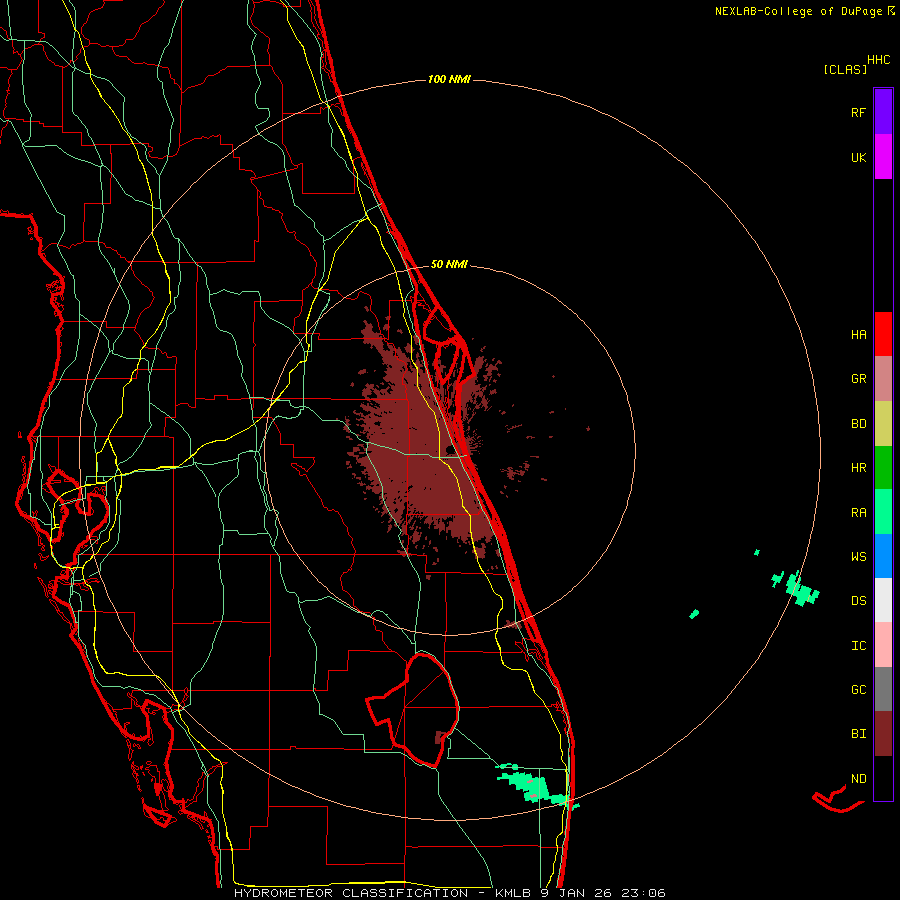Viewport: 900px width, 900px height.
Task: Click the HYDROMETEOR CLASSIFICATION title text
Action: (x=351, y=893)
